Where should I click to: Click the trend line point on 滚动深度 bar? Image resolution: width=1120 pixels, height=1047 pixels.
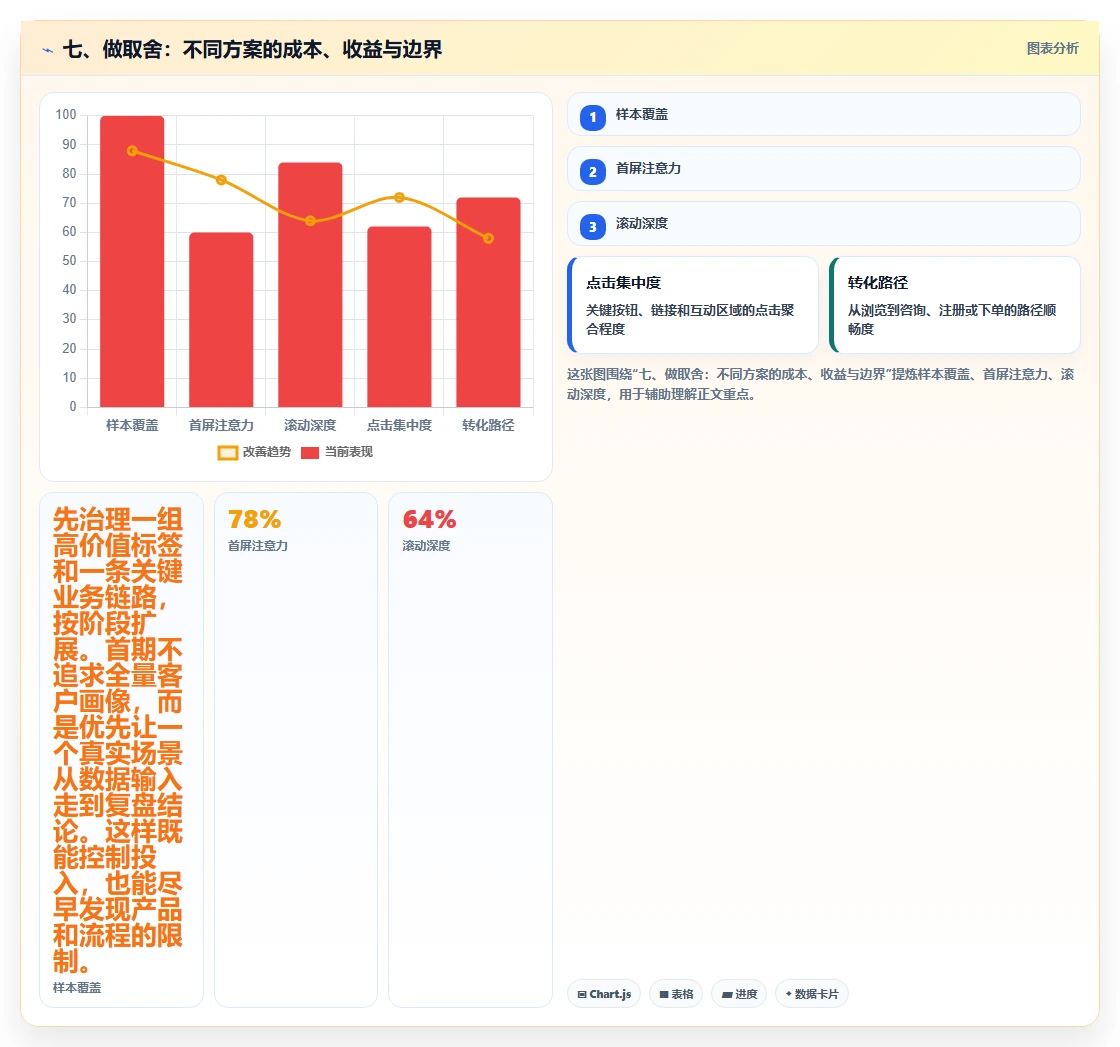pos(310,221)
